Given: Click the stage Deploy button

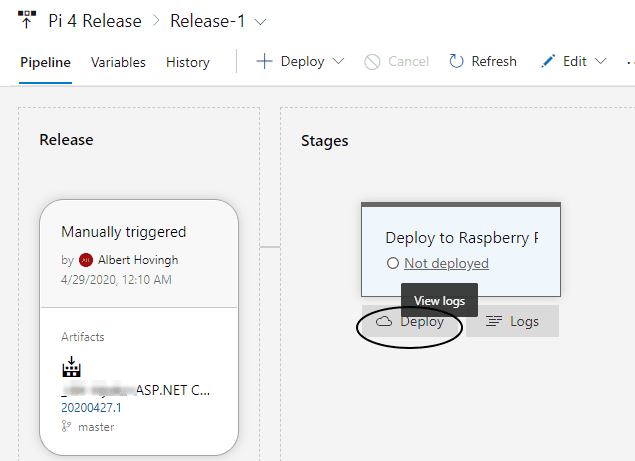Looking at the screenshot, I should tap(410, 322).
